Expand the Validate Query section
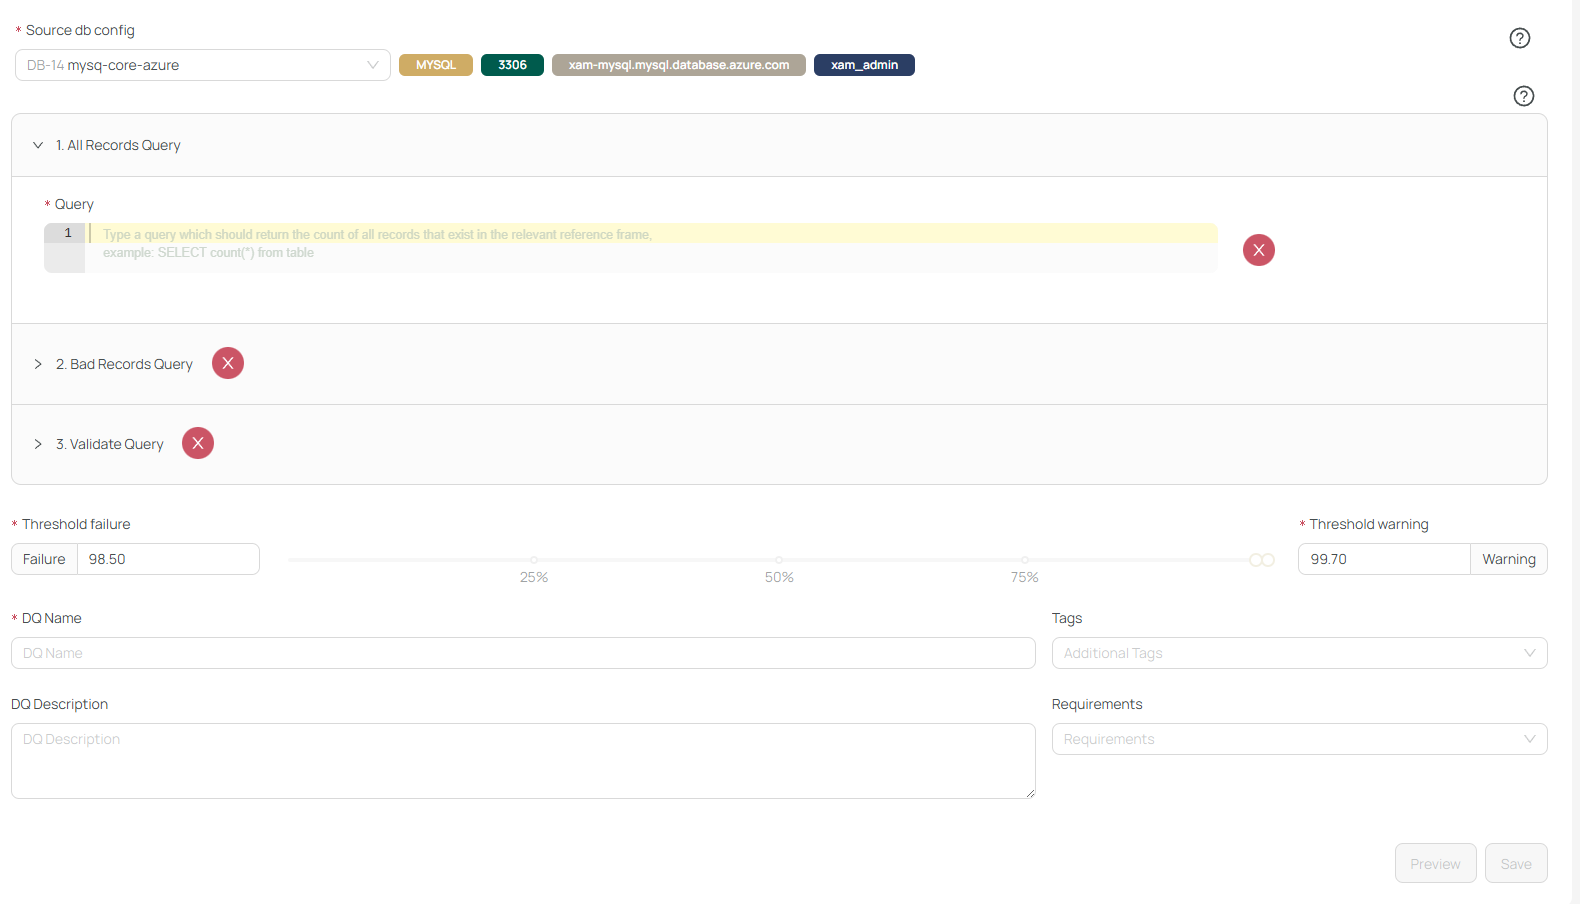 click(x=38, y=444)
